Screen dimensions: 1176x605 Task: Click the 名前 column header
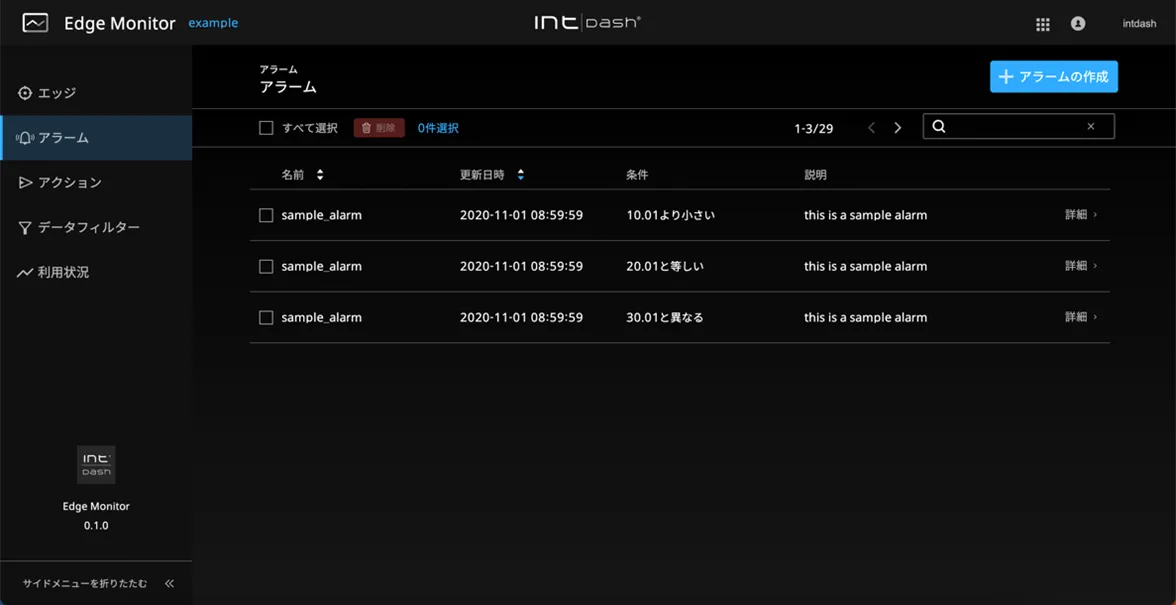pyautogui.click(x=292, y=175)
